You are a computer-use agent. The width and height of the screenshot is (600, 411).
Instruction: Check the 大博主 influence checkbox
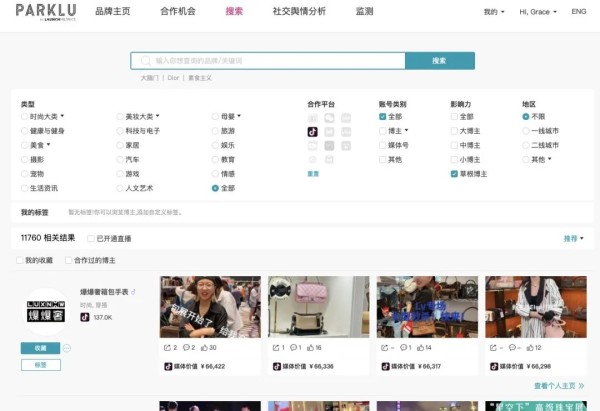(454, 131)
